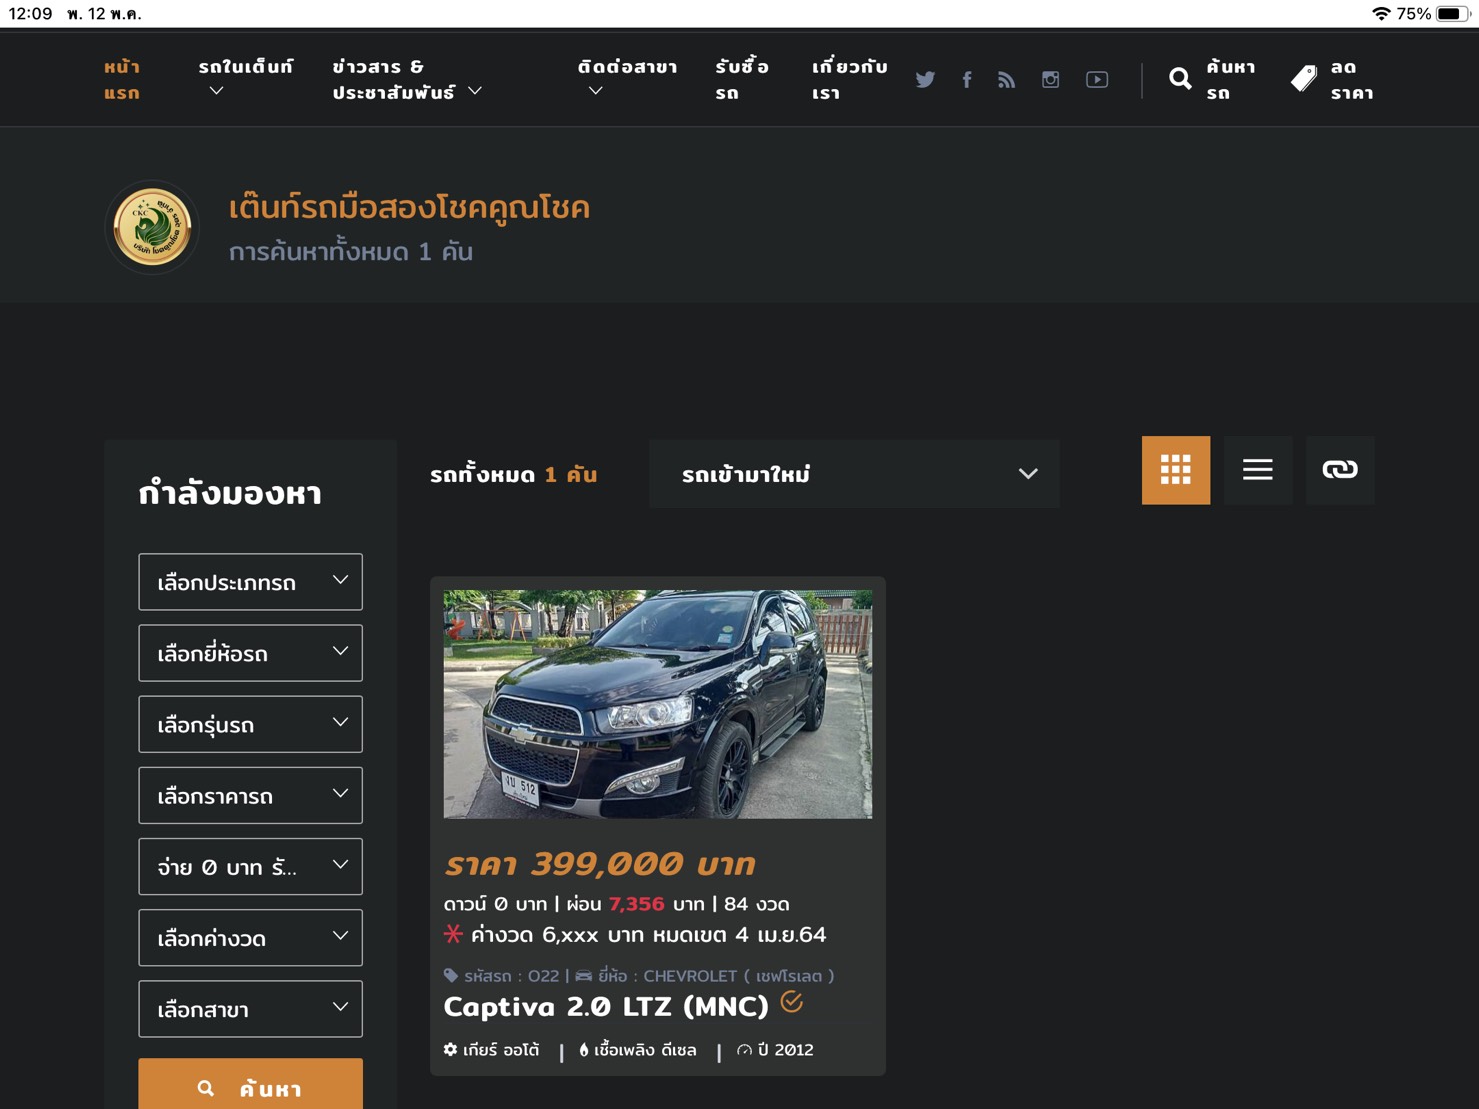Open the เลือกรุ่นรถ dropdown
The image size is (1479, 1109).
(x=250, y=724)
